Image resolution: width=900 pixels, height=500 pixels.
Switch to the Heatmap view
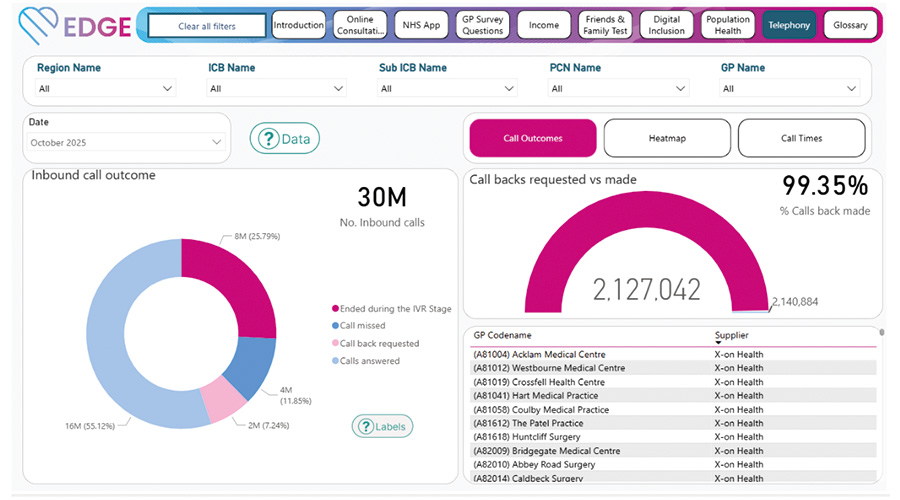[x=667, y=139]
